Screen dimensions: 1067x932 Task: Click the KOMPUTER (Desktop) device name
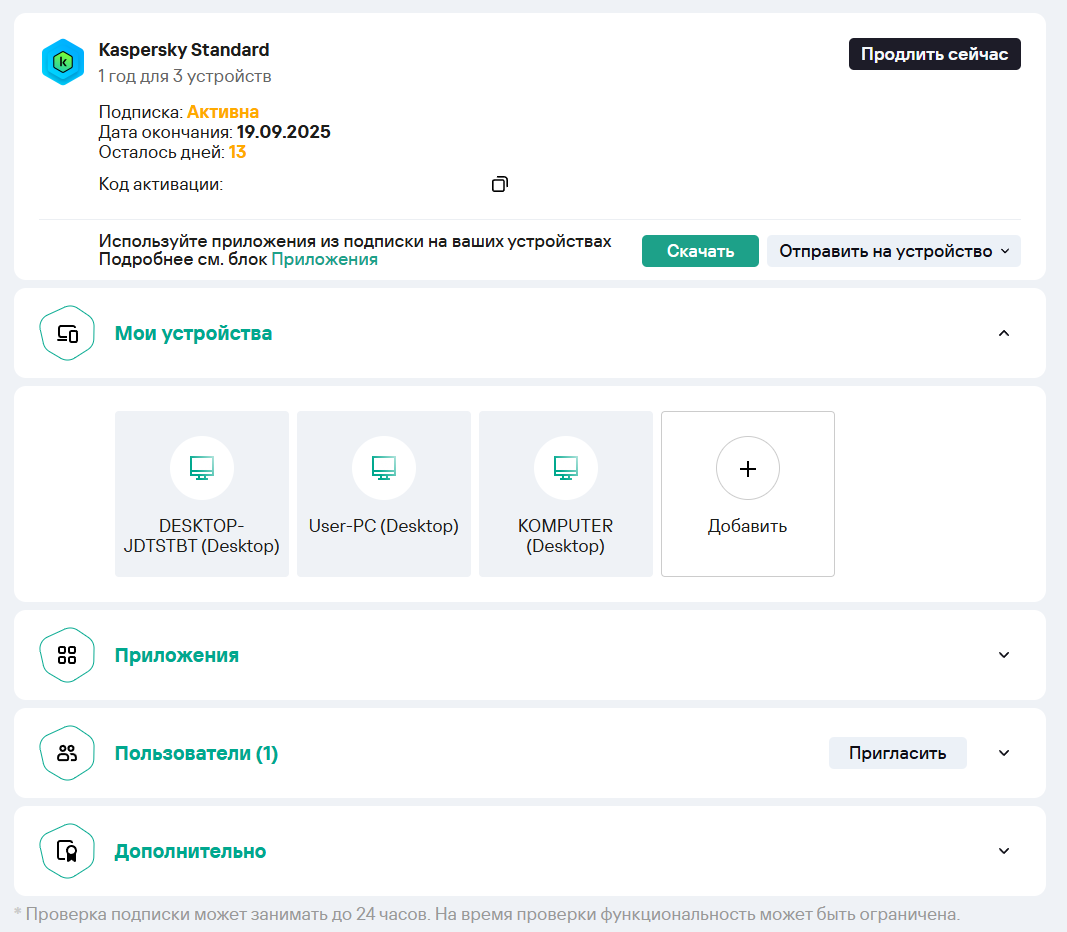click(x=565, y=536)
